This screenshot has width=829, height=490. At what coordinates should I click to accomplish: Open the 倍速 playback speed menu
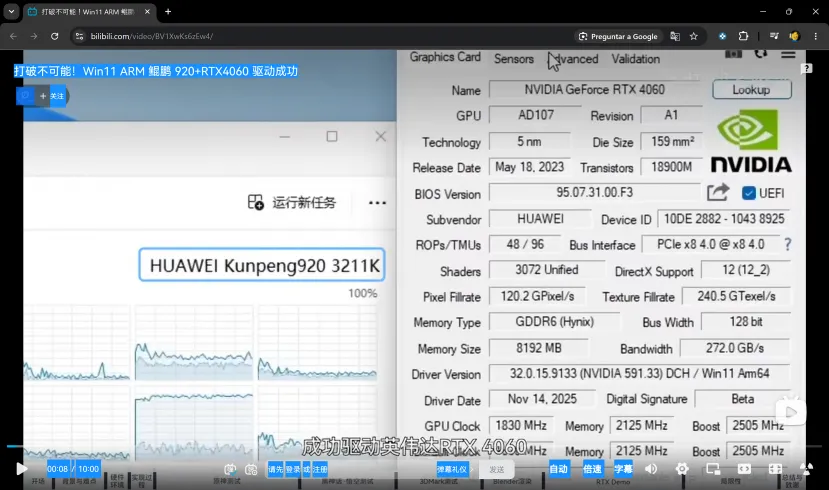592,468
